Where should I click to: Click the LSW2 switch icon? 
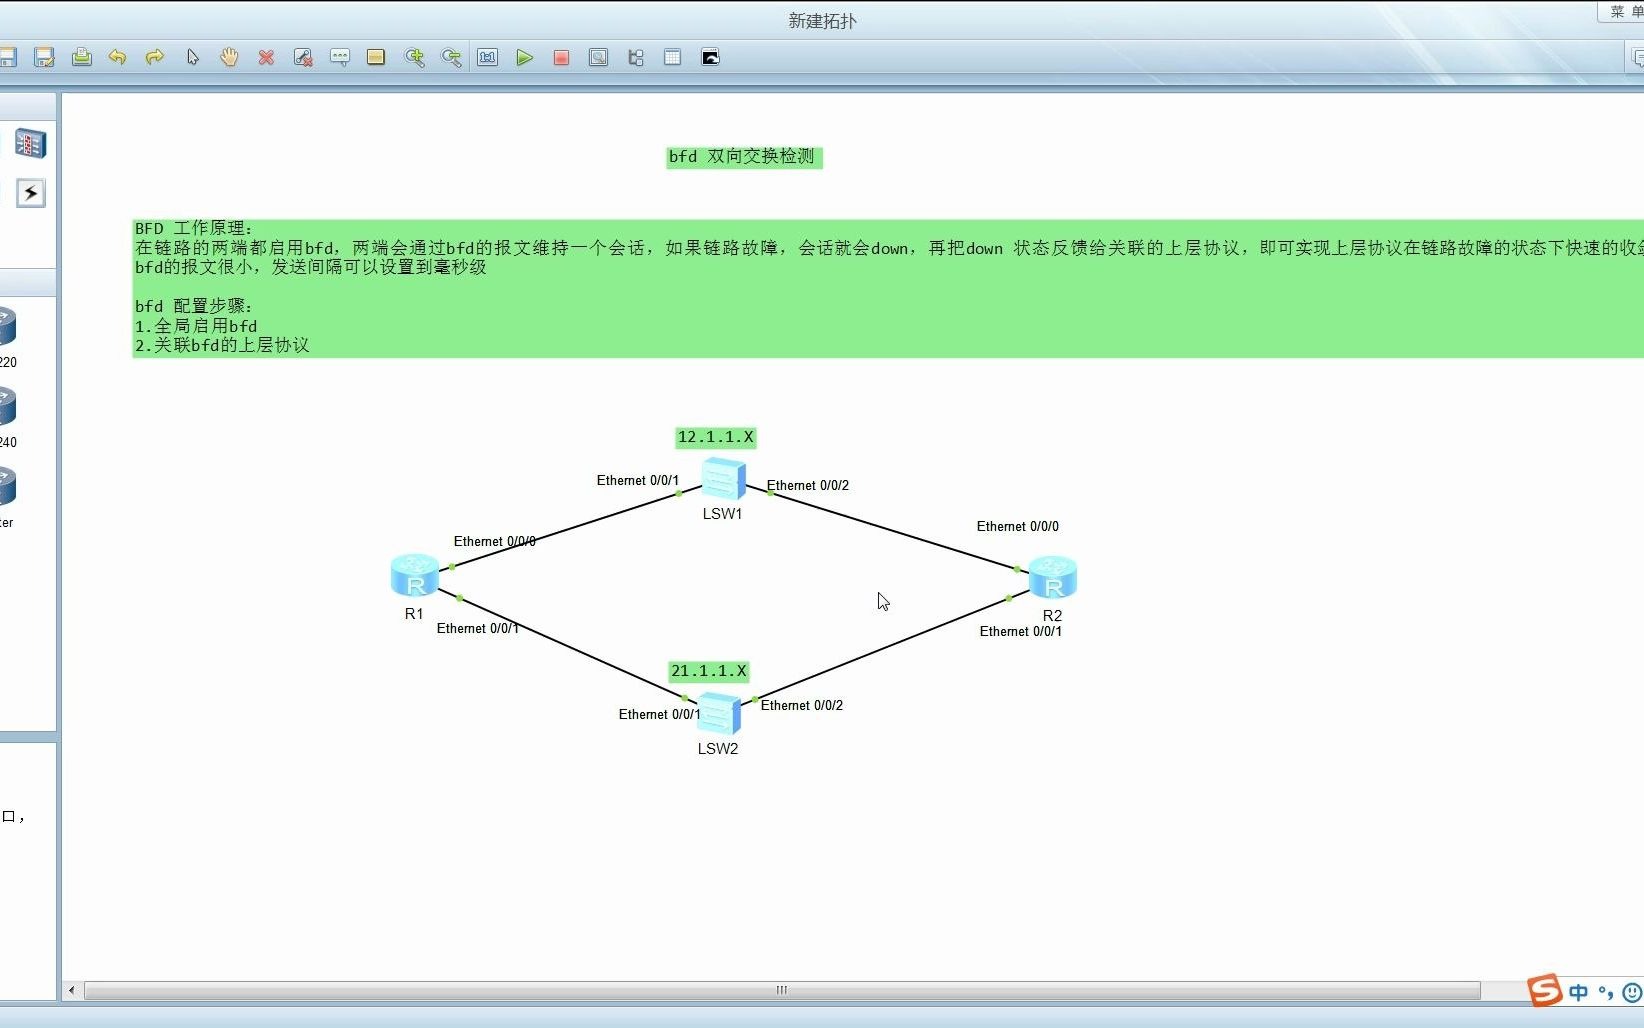[x=718, y=713]
